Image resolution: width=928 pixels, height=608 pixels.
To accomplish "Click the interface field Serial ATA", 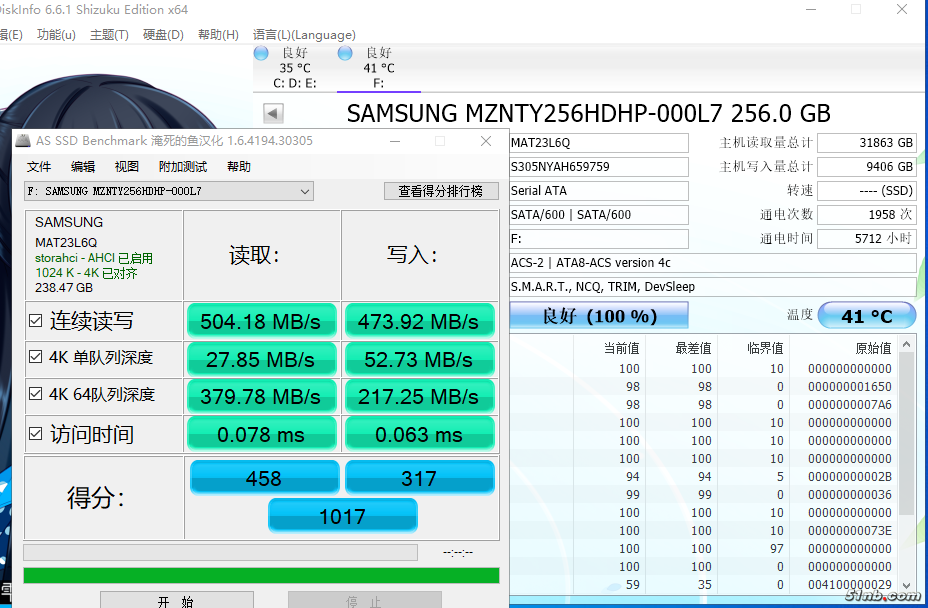I will coord(599,191).
